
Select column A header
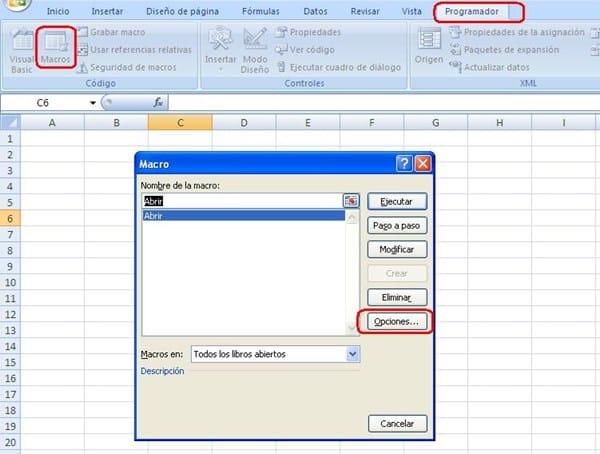[52, 123]
